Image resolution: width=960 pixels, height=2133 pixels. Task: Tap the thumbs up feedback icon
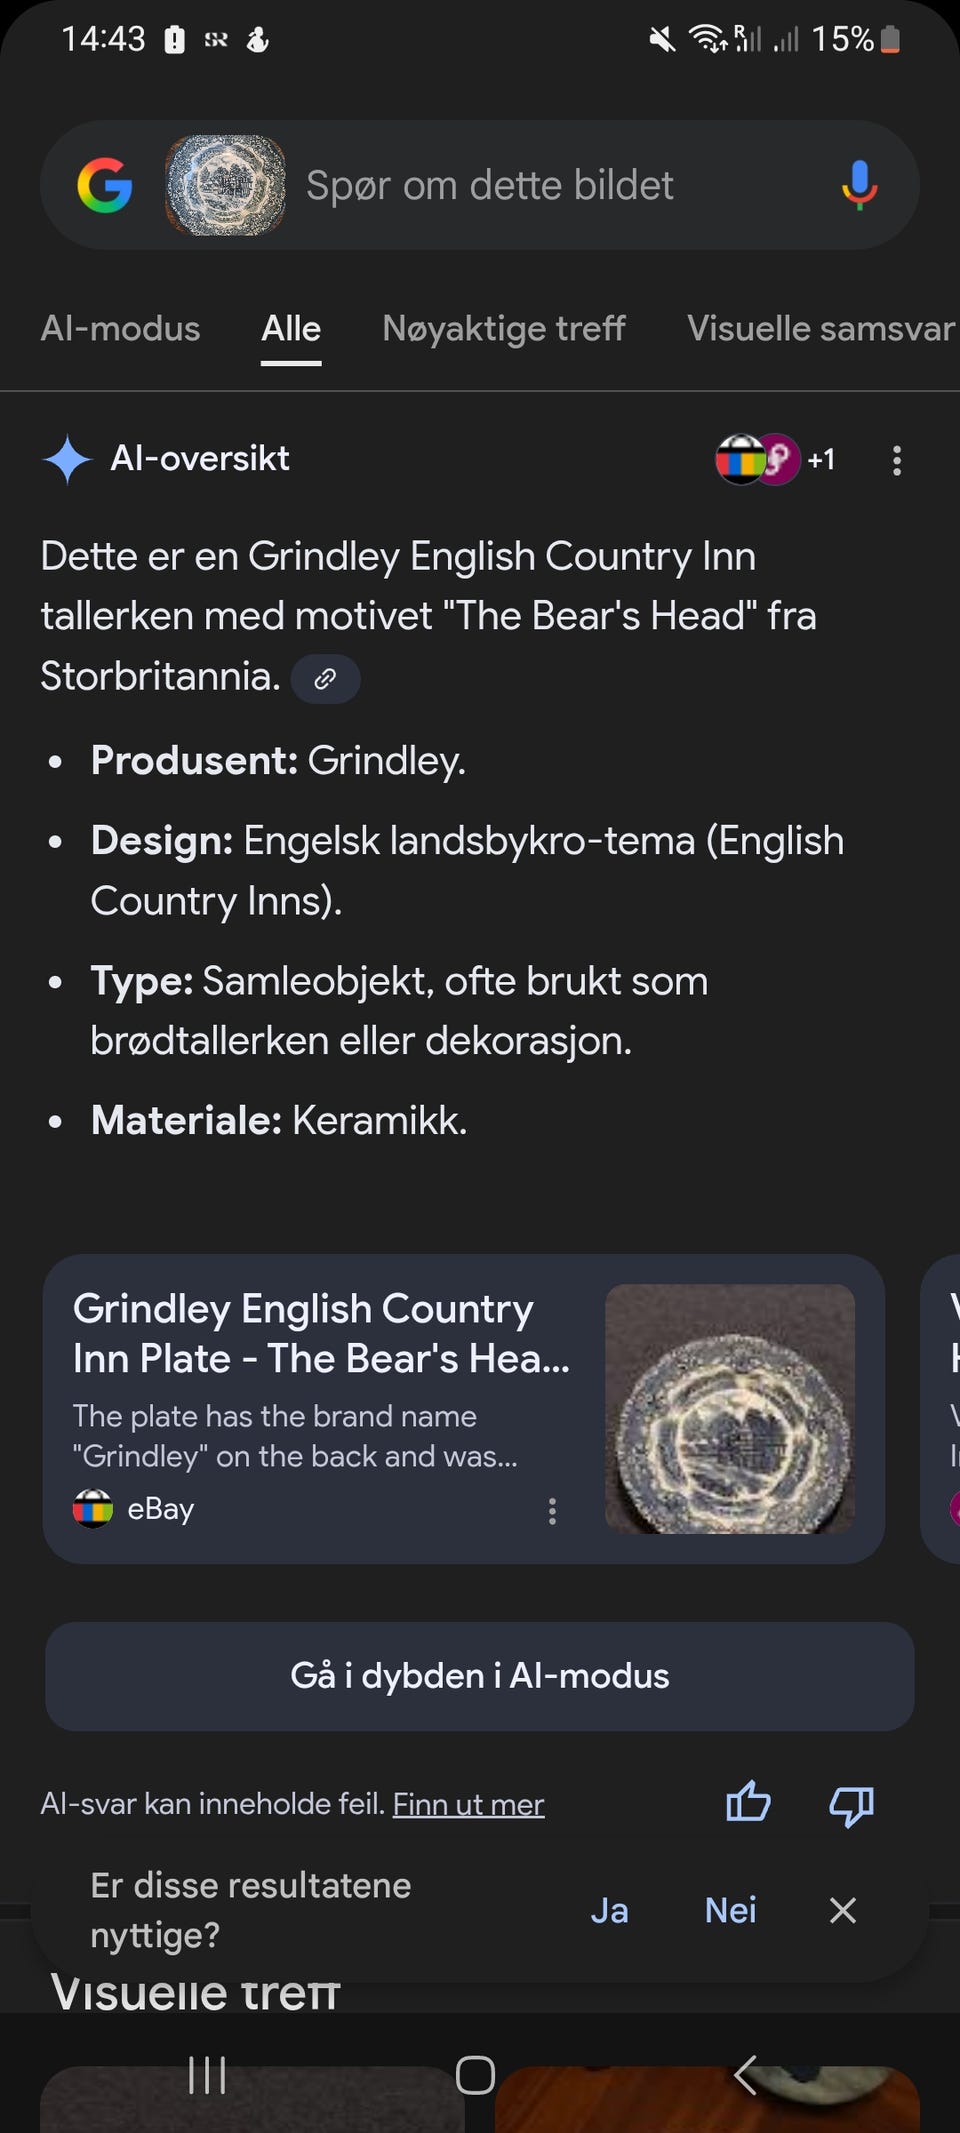(x=748, y=1803)
